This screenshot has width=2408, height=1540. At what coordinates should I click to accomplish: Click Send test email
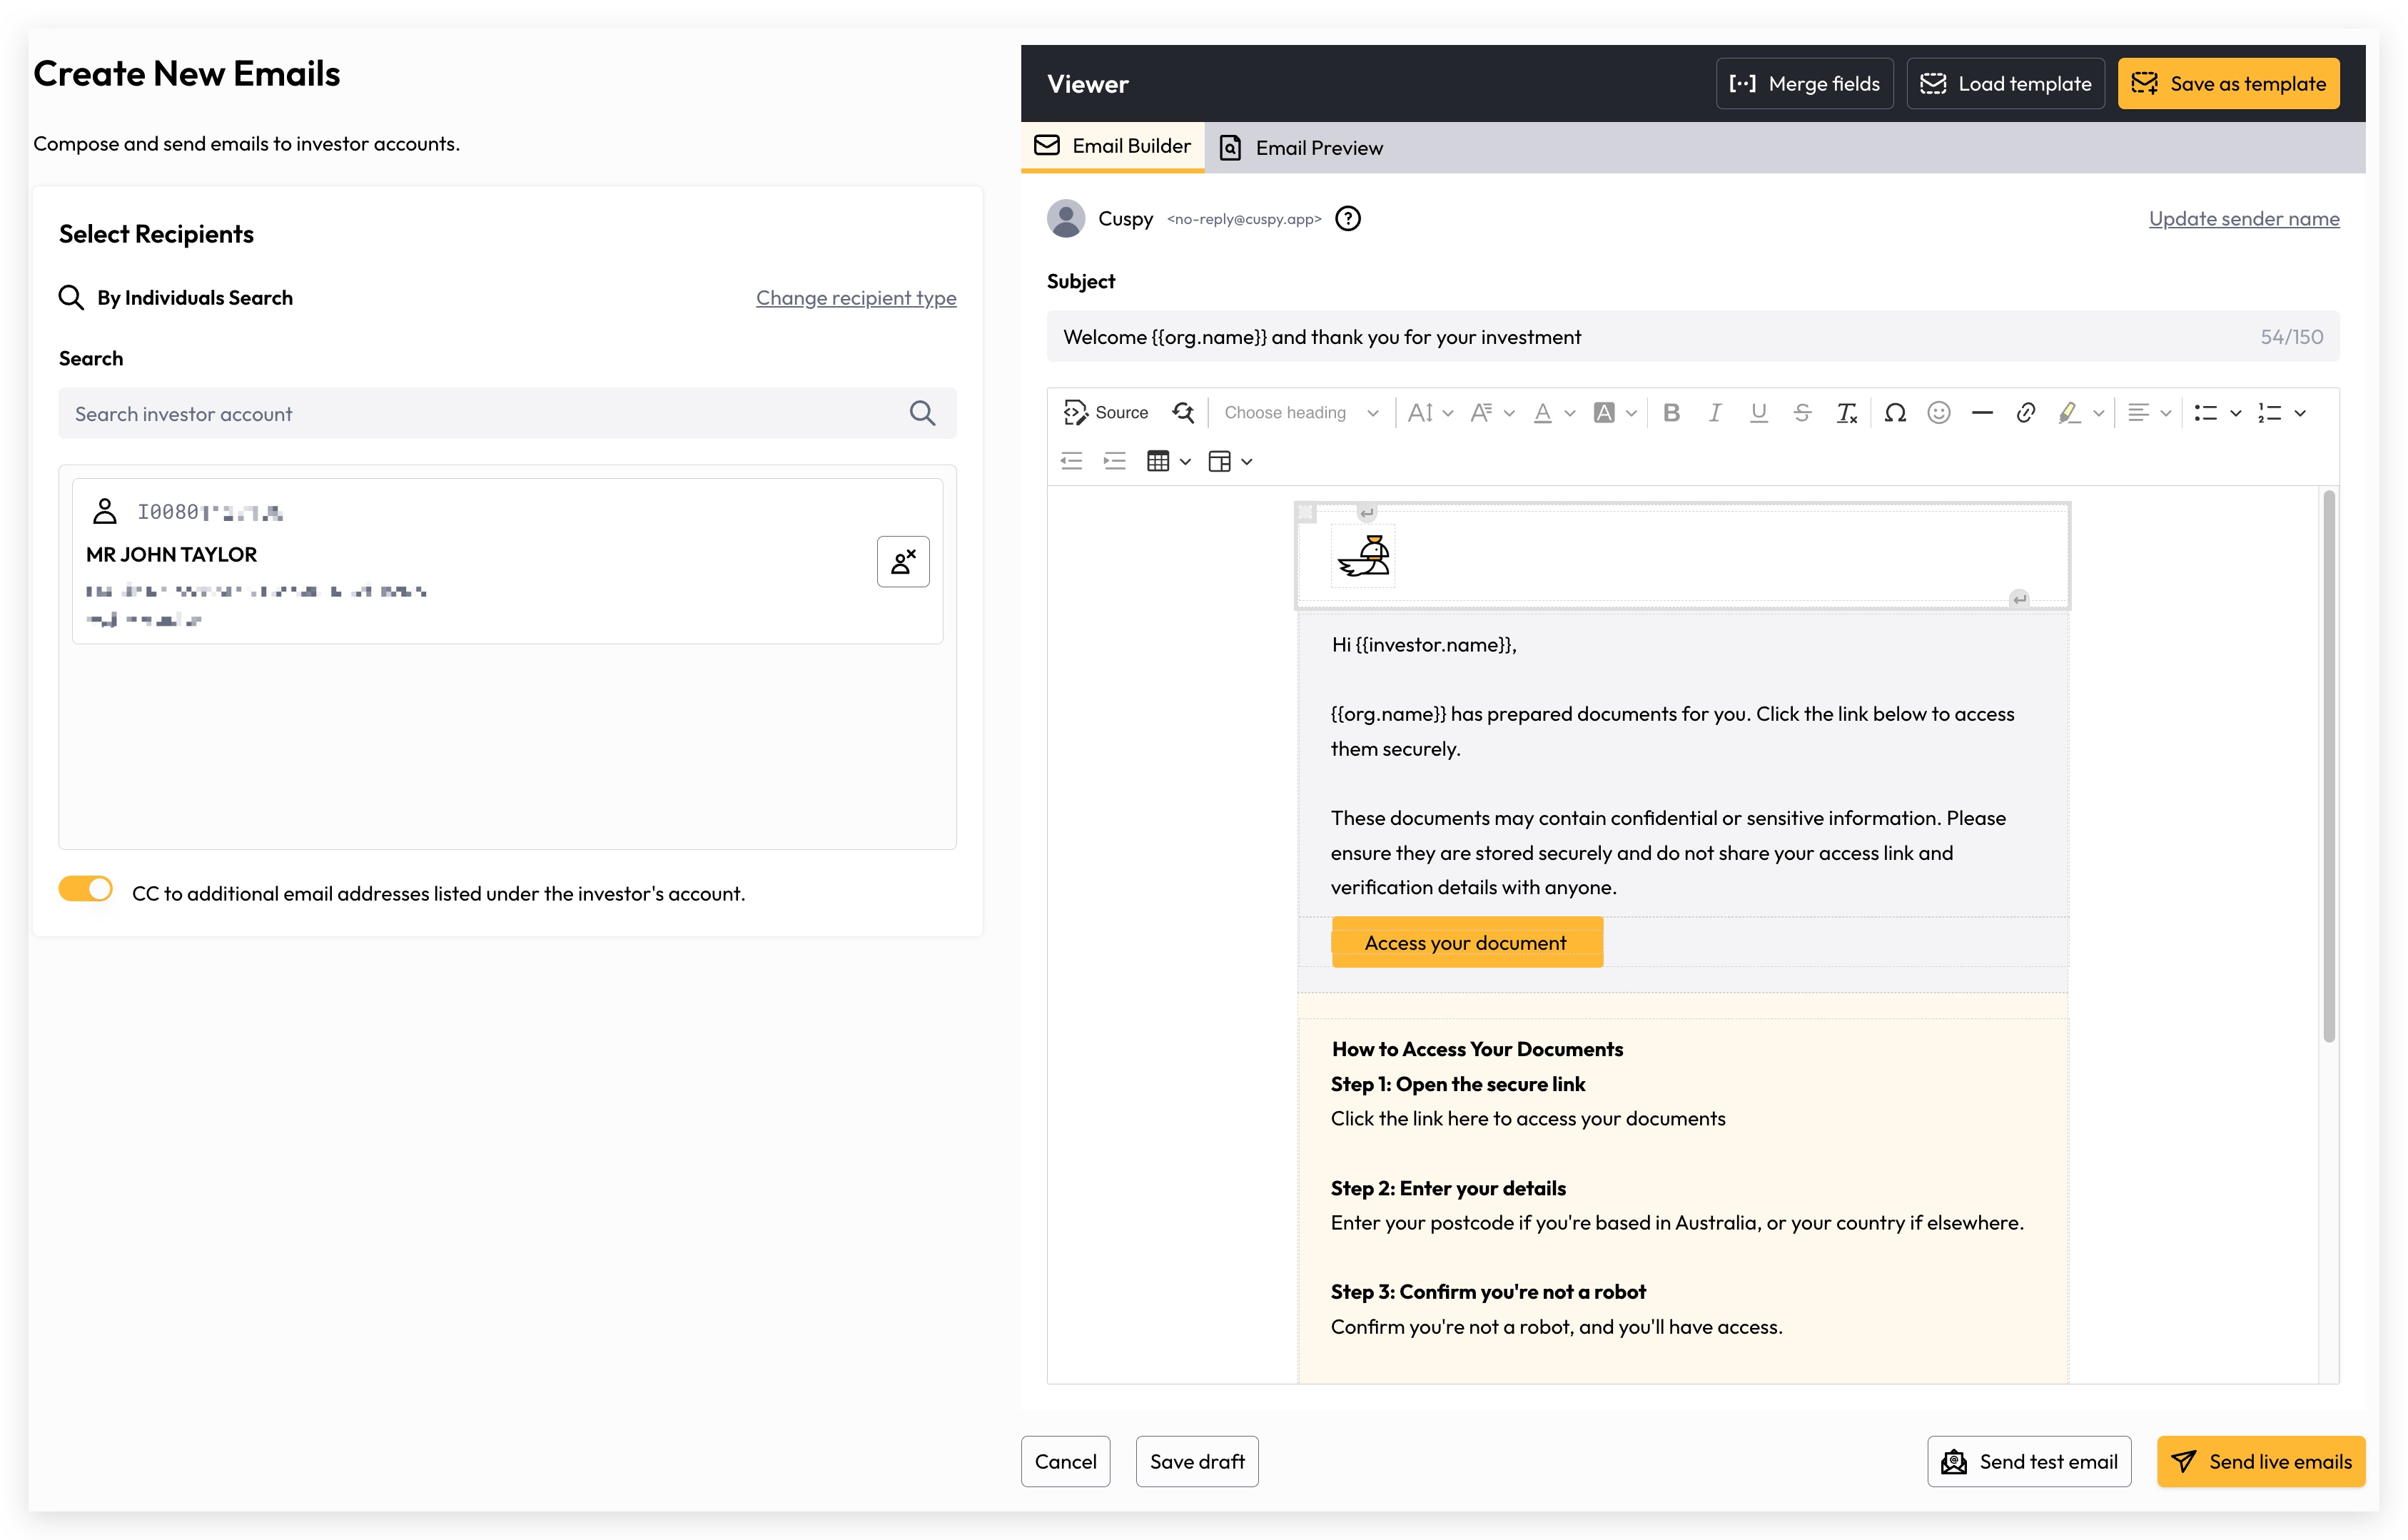[2029, 1461]
